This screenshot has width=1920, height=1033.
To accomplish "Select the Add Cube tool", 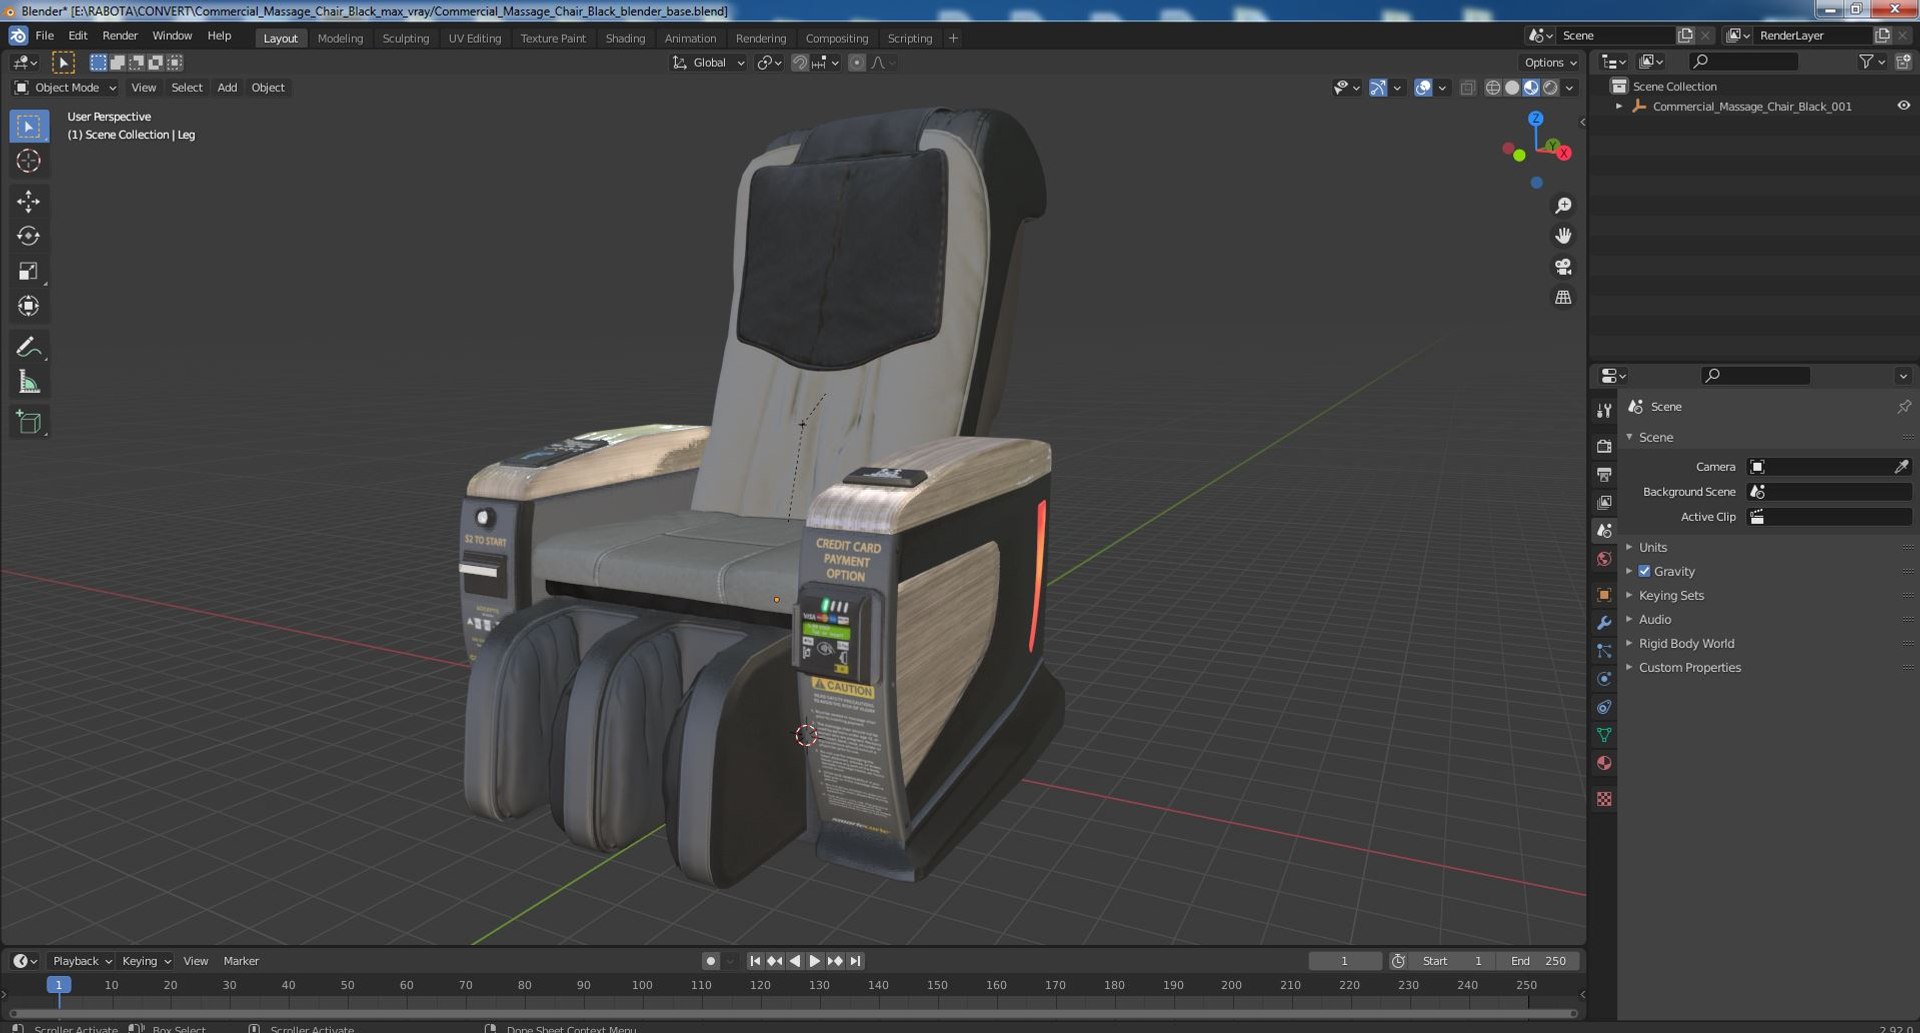I will pos(28,422).
